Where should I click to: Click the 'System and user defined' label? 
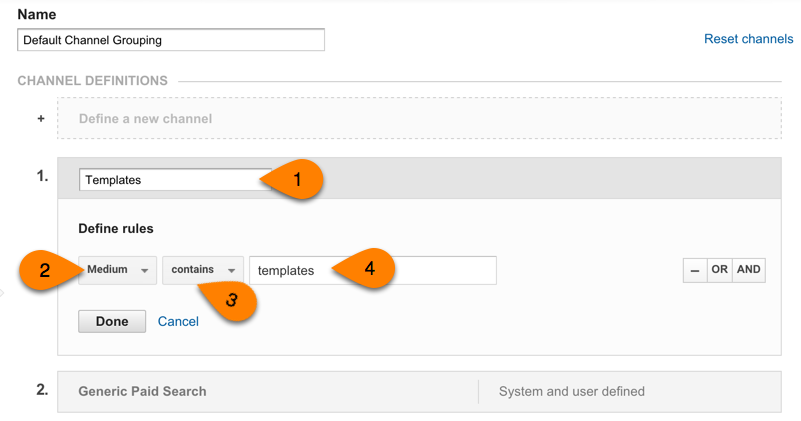pyautogui.click(x=571, y=391)
